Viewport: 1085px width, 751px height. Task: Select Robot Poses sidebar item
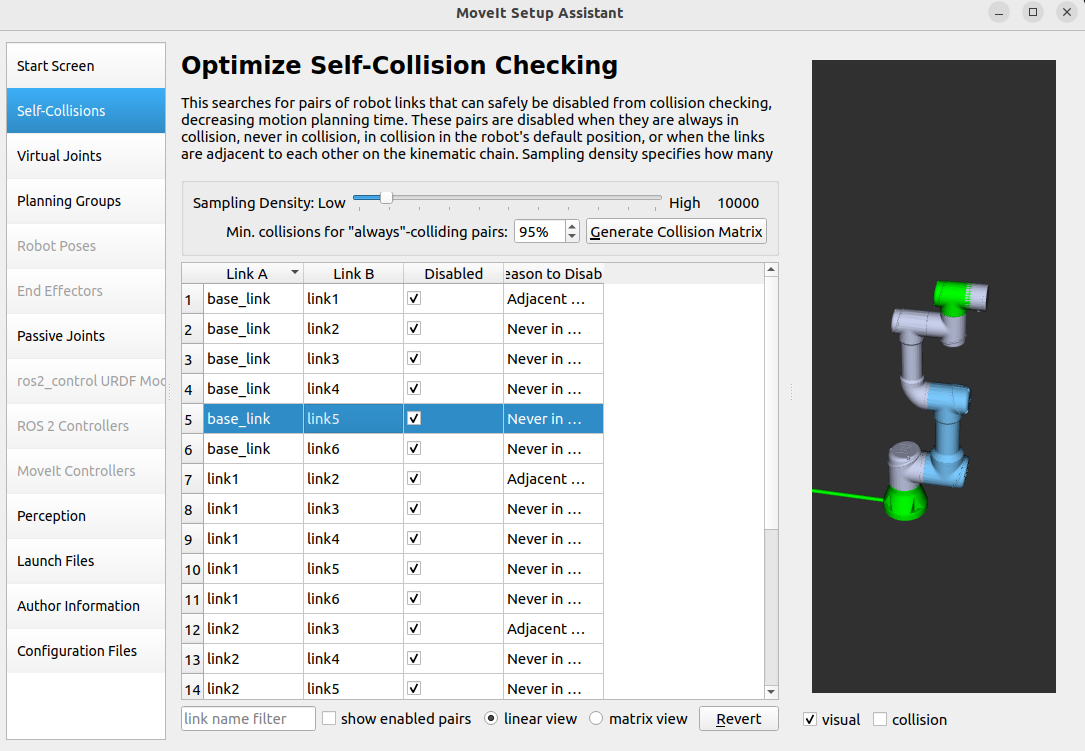[x=86, y=246]
